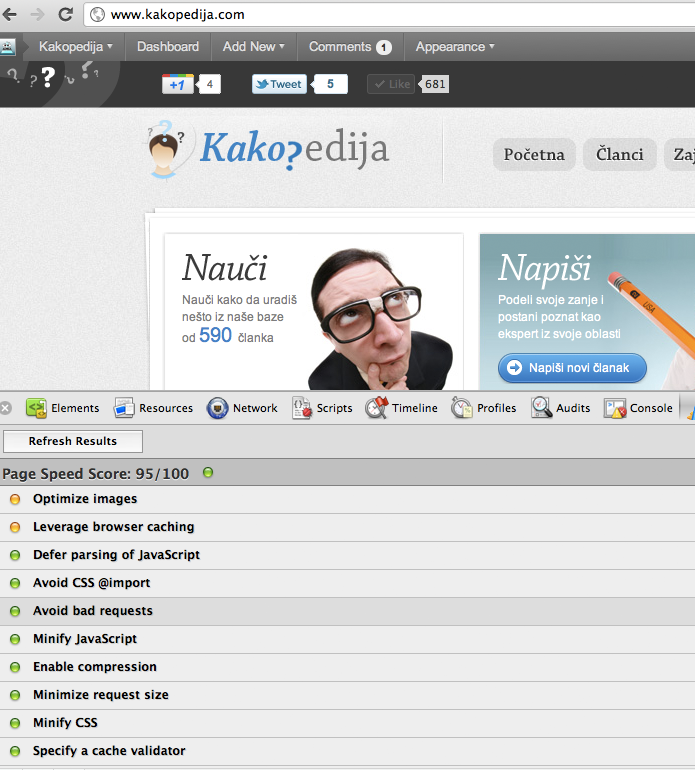This screenshot has height=770, width=695.
Task: Expand the Enable compression rule
Action: click(x=347, y=667)
